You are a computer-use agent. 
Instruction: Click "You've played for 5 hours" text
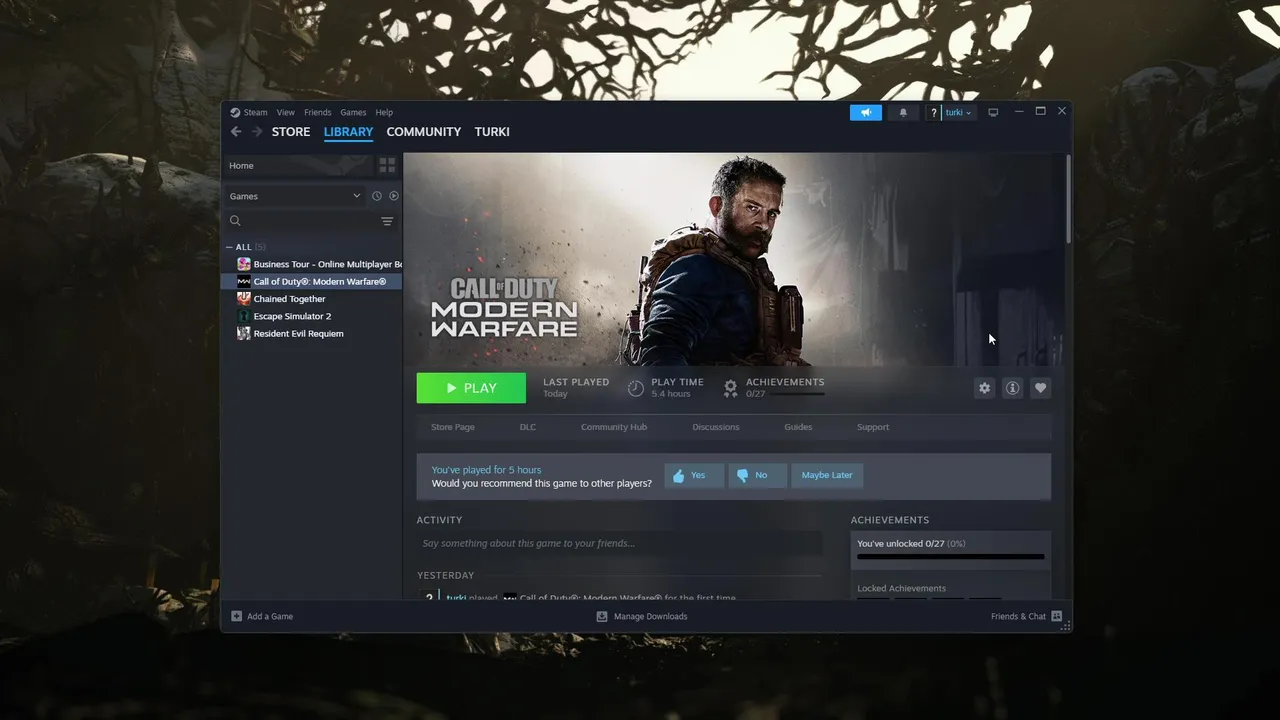(486, 470)
